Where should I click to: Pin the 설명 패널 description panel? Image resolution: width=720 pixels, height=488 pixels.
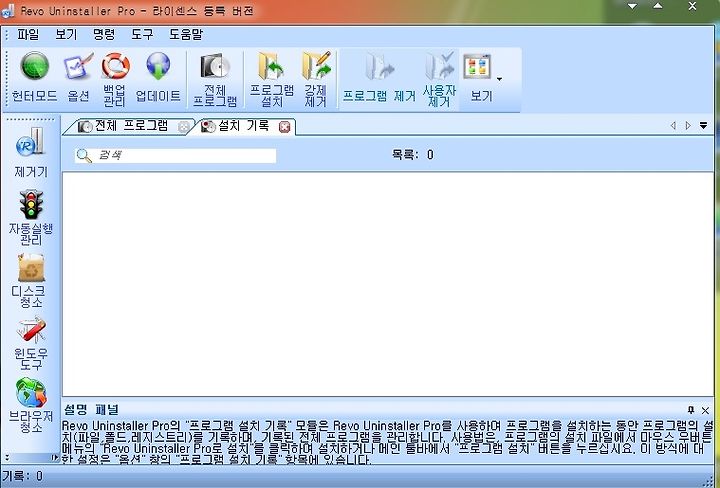(691, 410)
